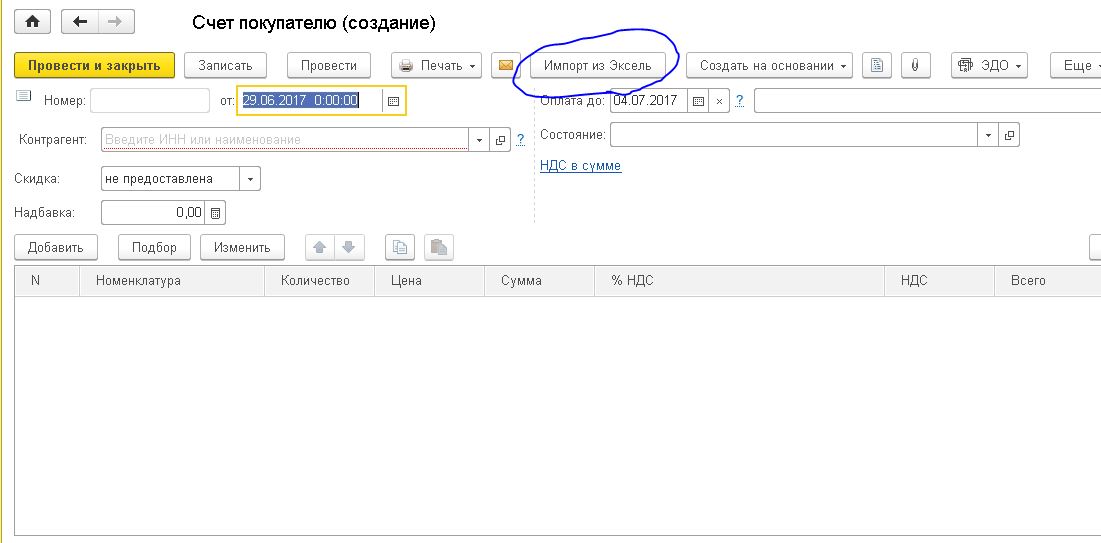Click the НДС в сумме link
The width and height of the screenshot is (1101, 543).
click(x=580, y=166)
